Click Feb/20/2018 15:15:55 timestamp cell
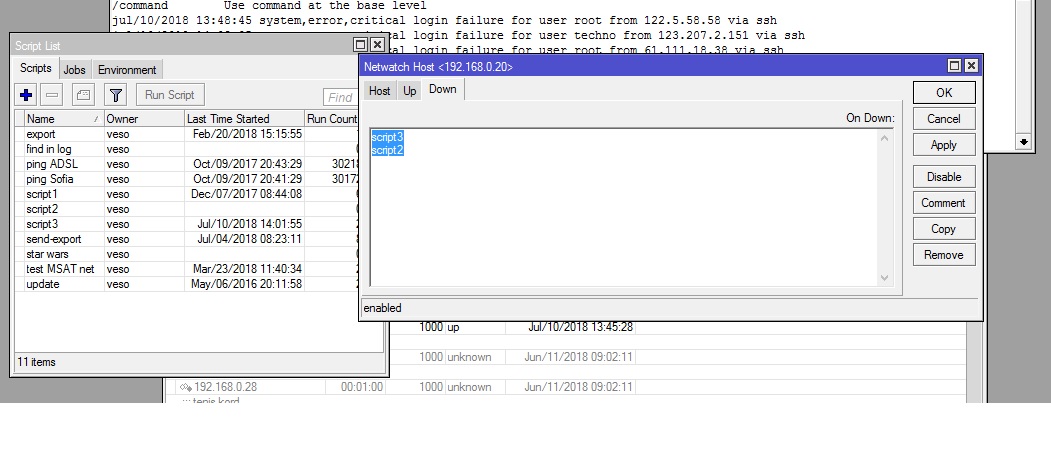1051x460 pixels. pyautogui.click(x=247, y=134)
